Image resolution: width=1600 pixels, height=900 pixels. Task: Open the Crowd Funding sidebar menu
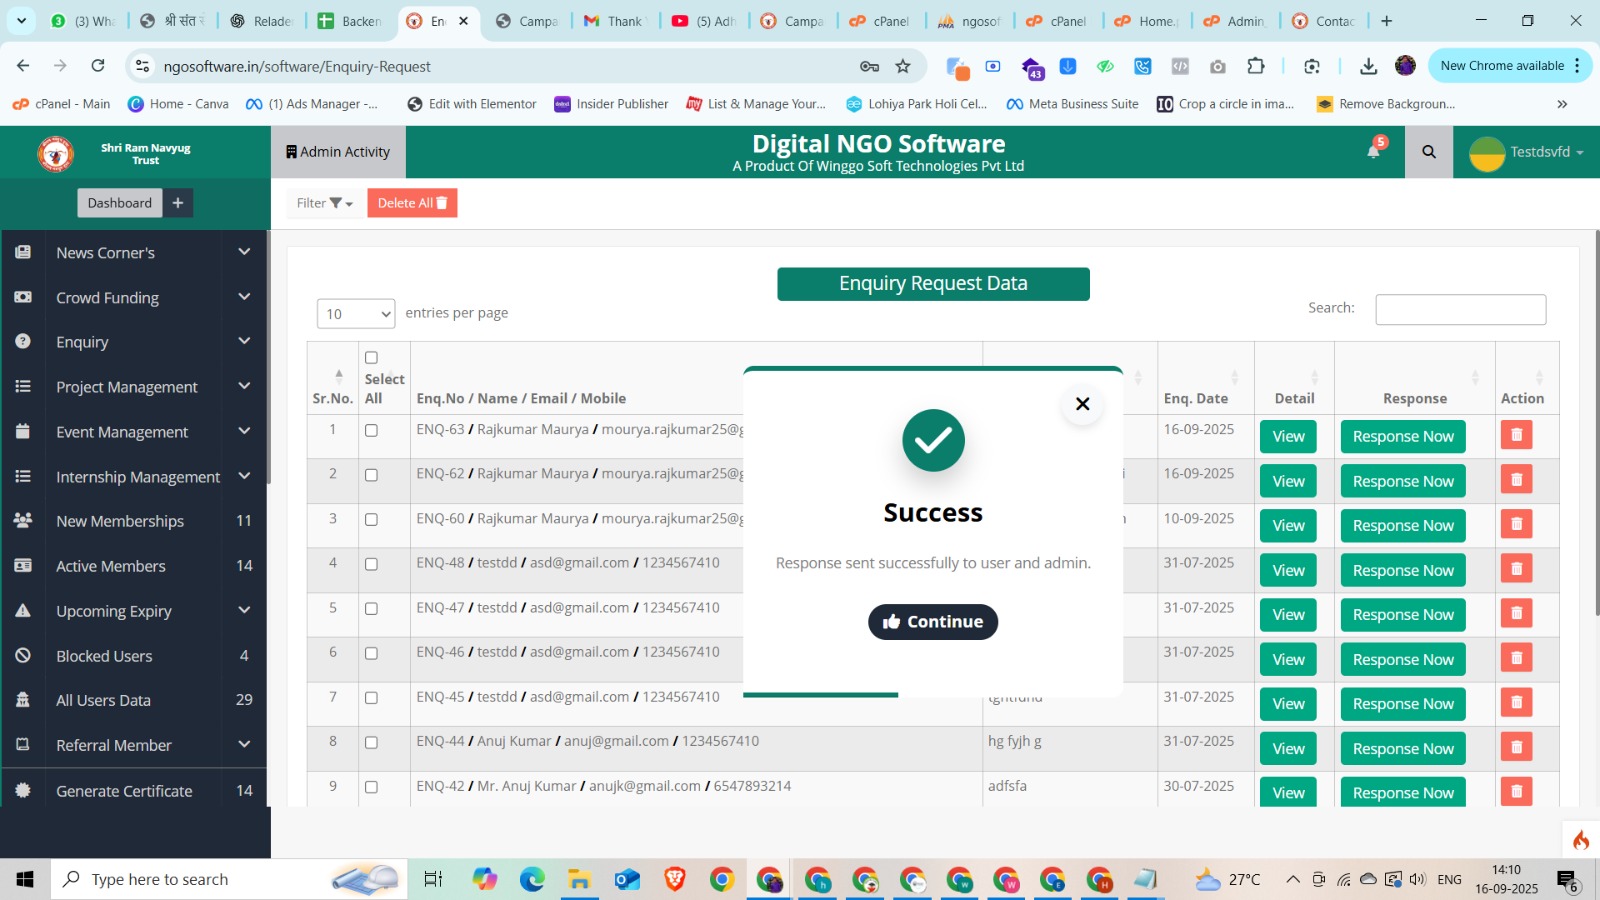[x=134, y=298]
